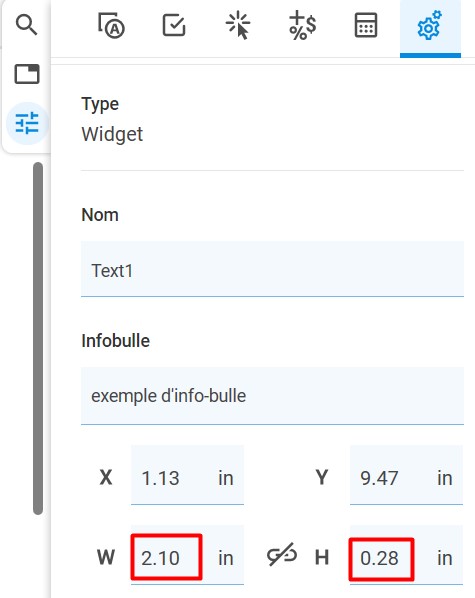This screenshot has width=475, height=598.
Task: Open the text appearance tab icon
Action: click(111, 26)
